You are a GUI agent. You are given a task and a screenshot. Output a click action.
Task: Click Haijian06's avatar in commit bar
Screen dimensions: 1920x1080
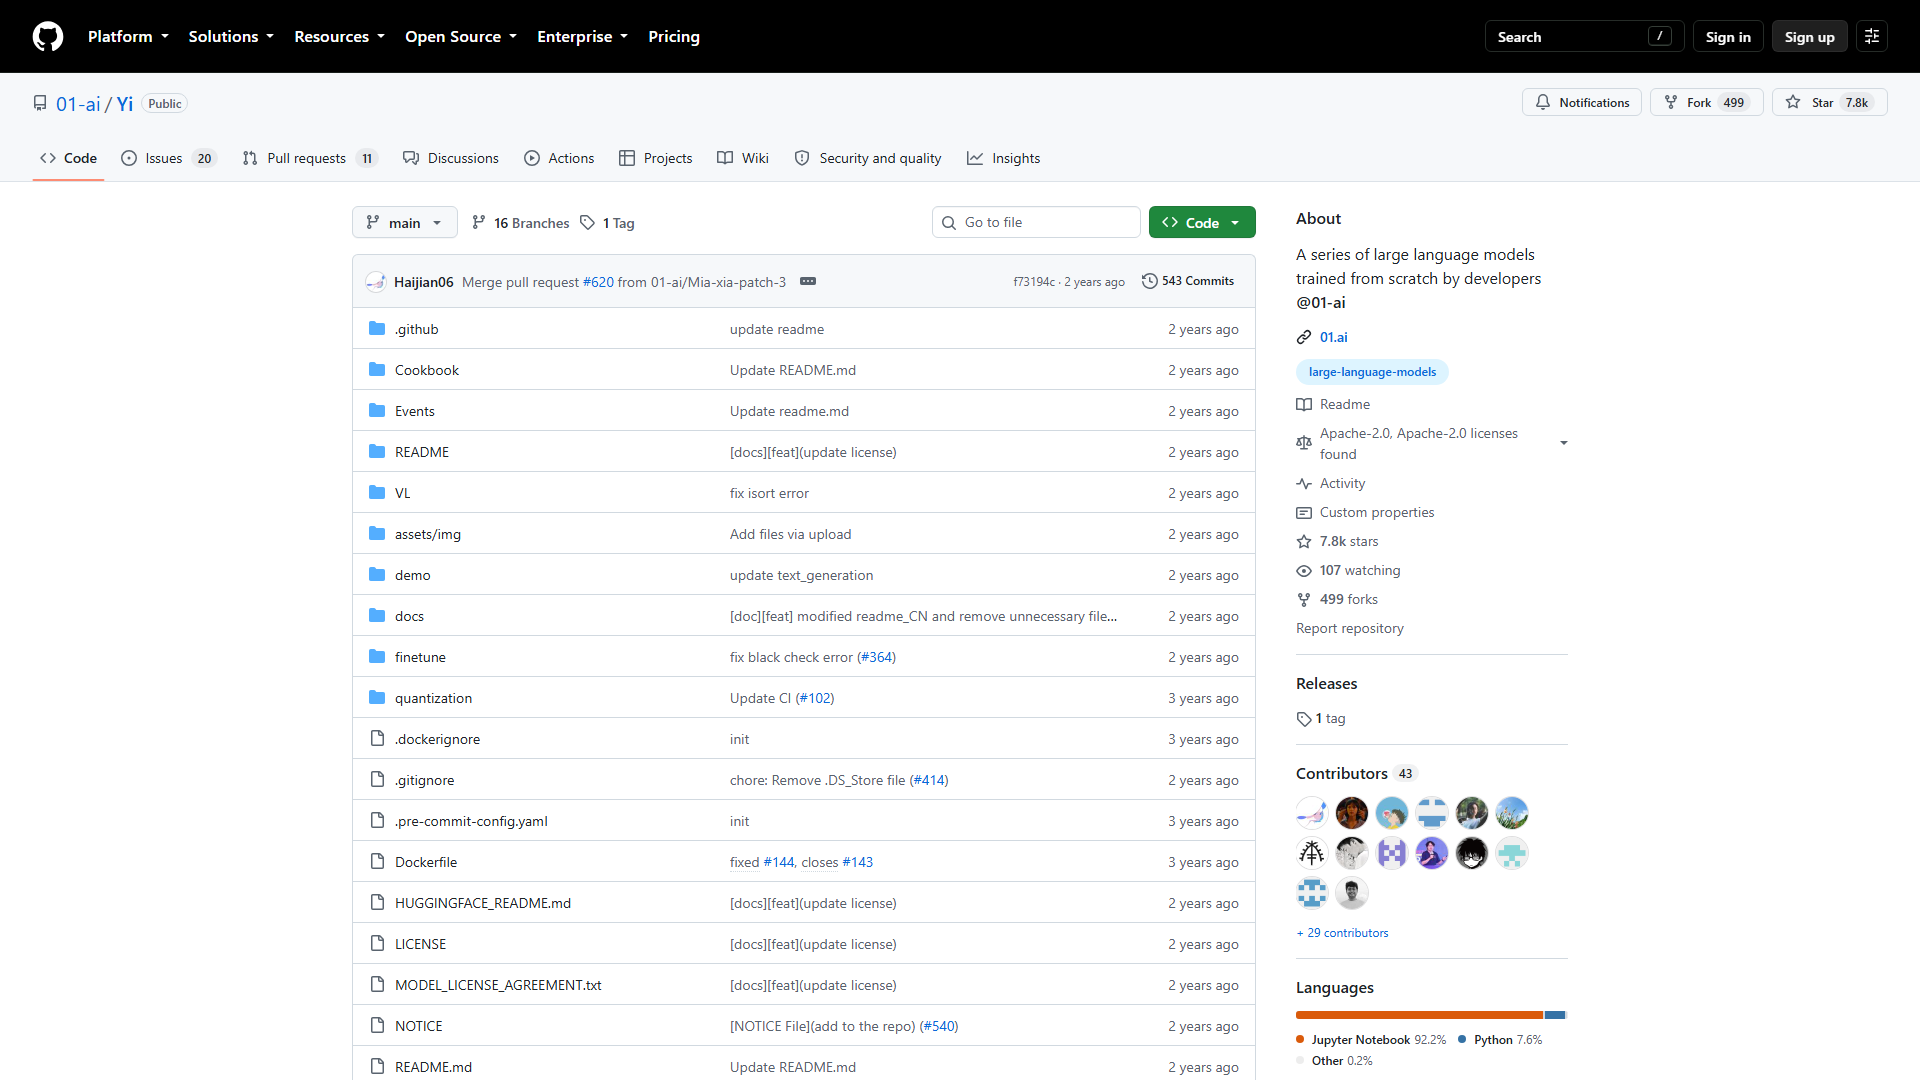click(376, 282)
